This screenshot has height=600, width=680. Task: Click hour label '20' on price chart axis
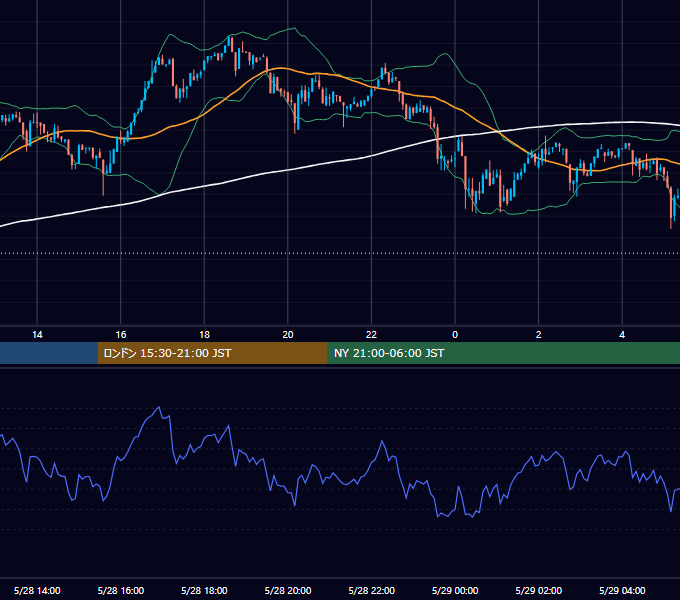[x=288, y=335]
